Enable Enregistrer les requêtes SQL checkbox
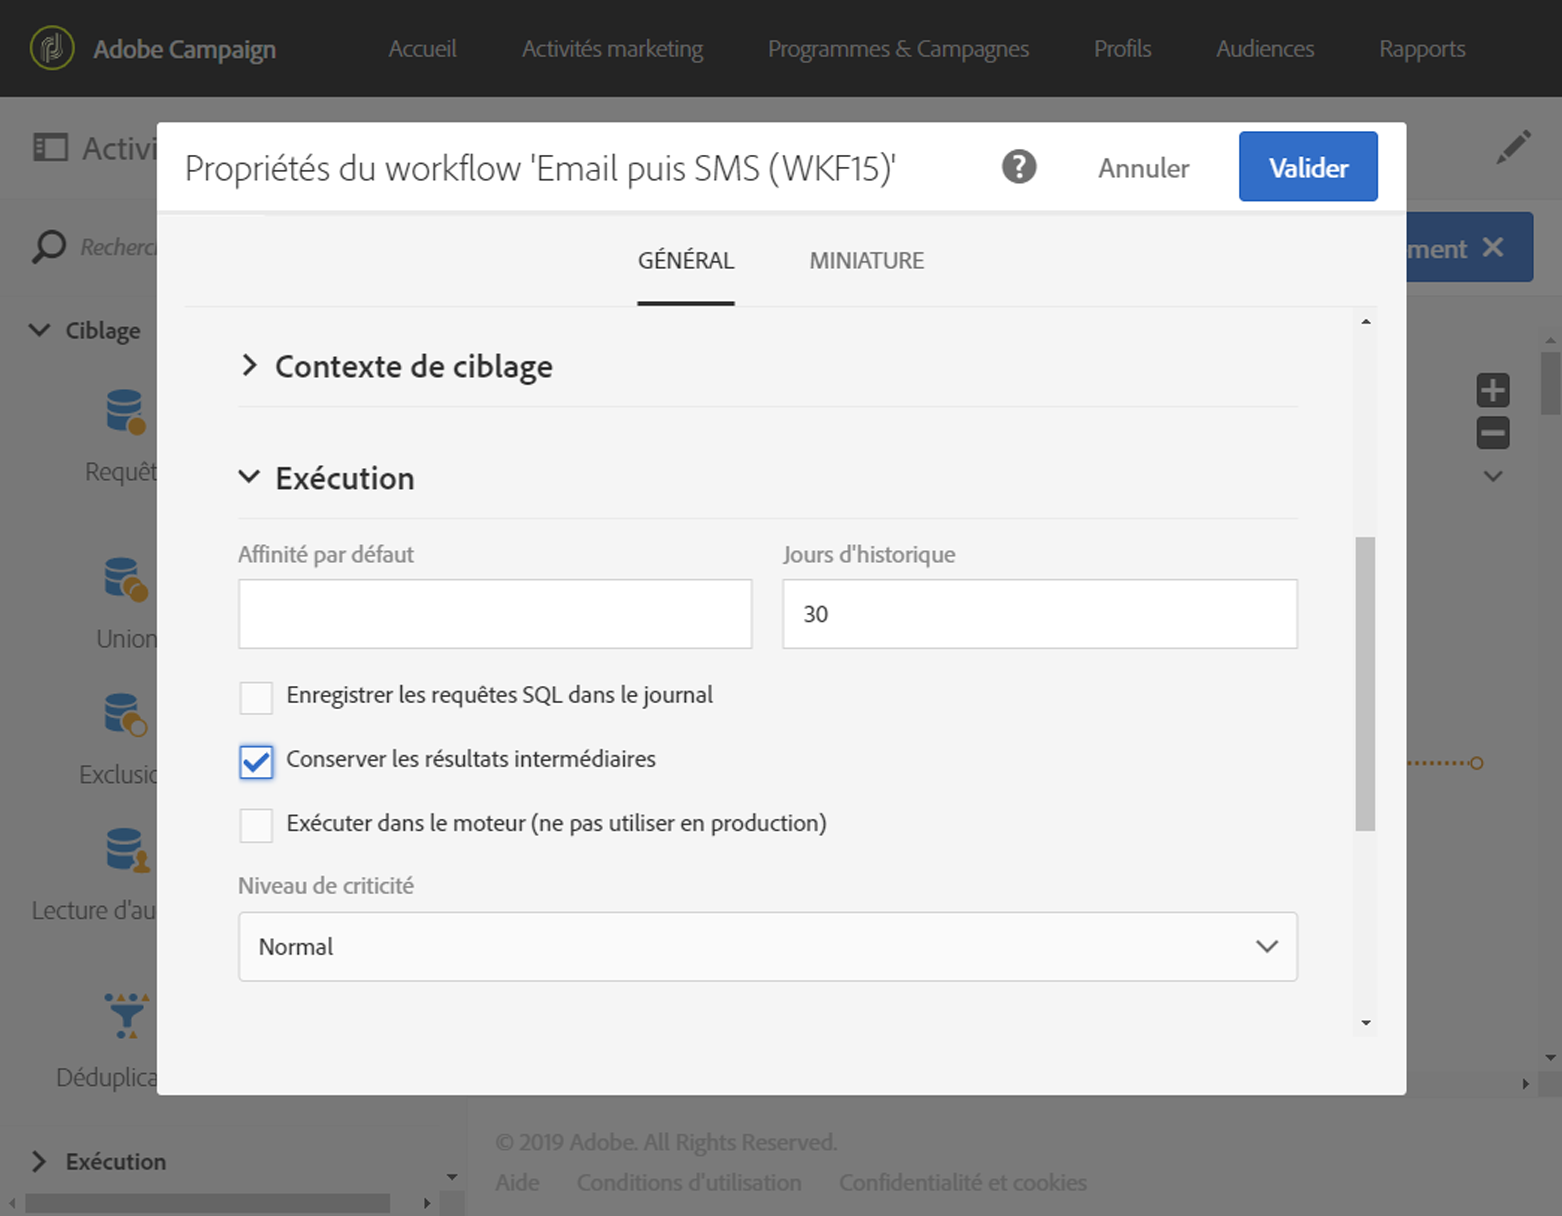Image resolution: width=1562 pixels, height=1216 pixels. click(256, 697)
